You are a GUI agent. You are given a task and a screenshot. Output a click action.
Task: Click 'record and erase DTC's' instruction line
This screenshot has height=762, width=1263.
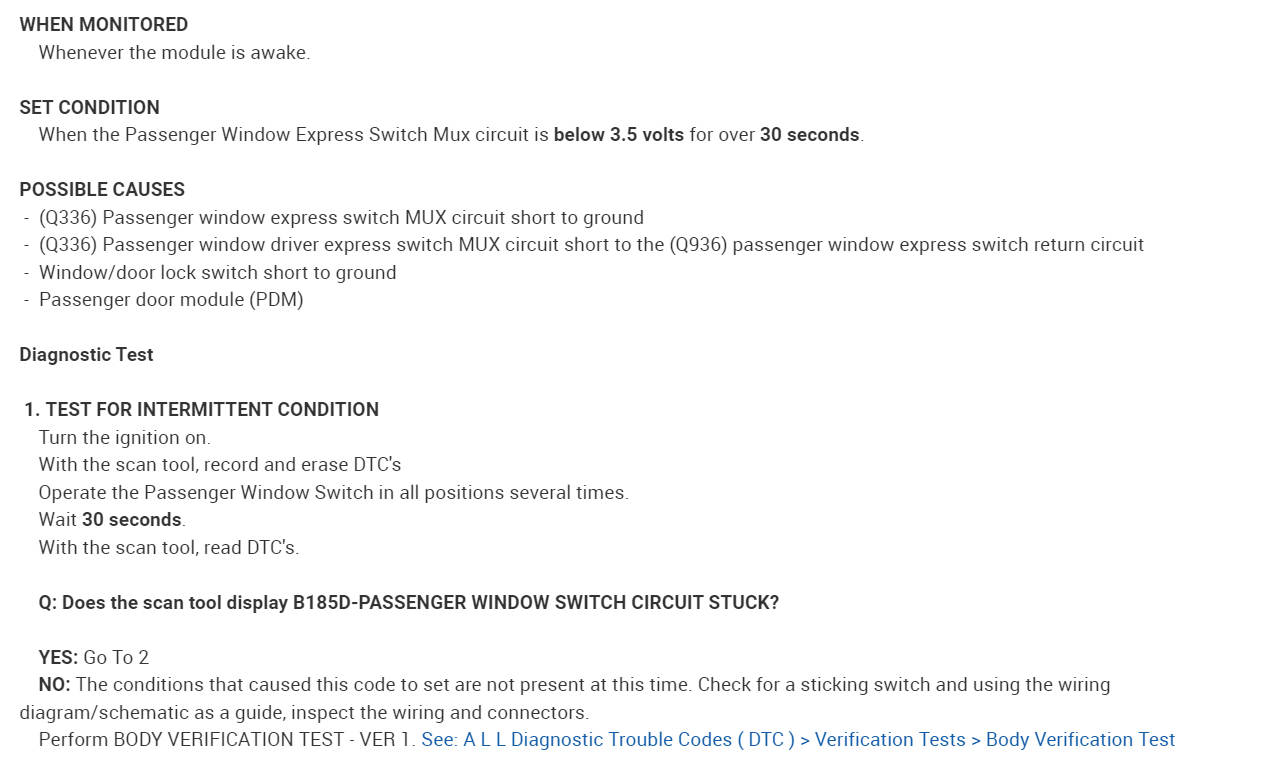pos(219,465)
